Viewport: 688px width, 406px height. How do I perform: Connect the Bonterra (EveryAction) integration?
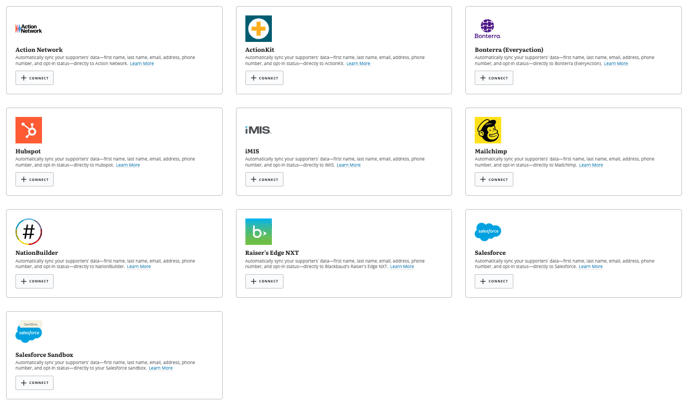tap(494, 78)
